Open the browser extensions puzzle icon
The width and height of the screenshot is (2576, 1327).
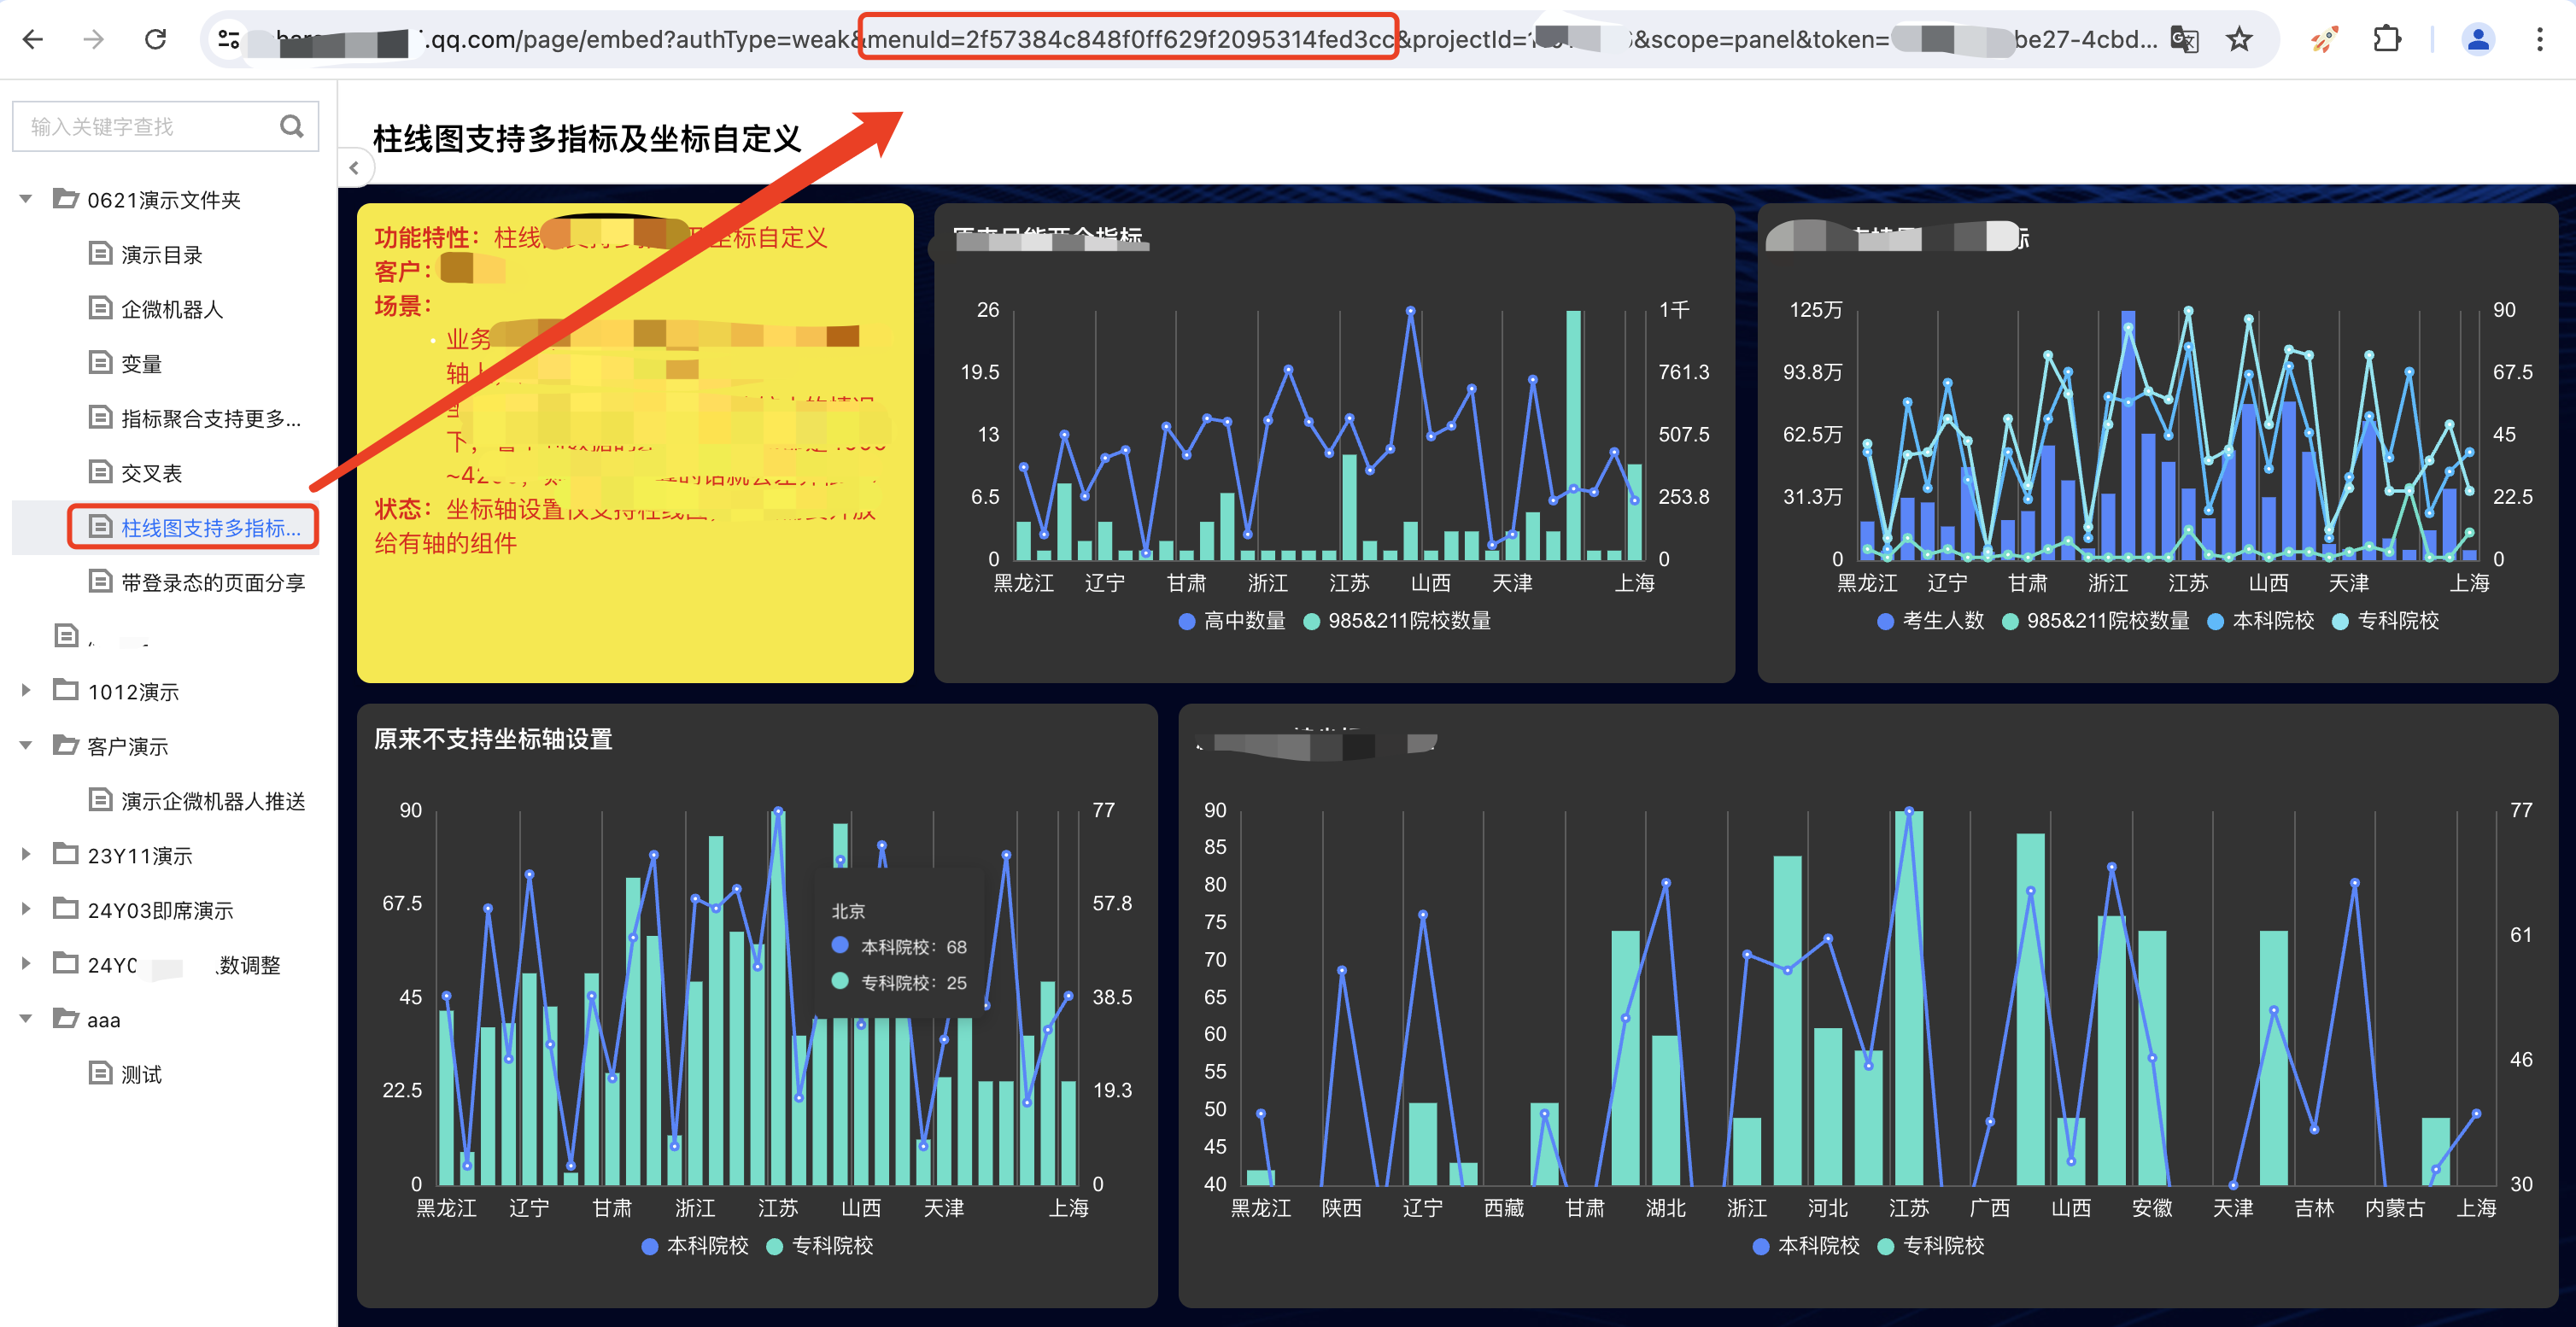pyautogui.click(x=2386, y=40)
